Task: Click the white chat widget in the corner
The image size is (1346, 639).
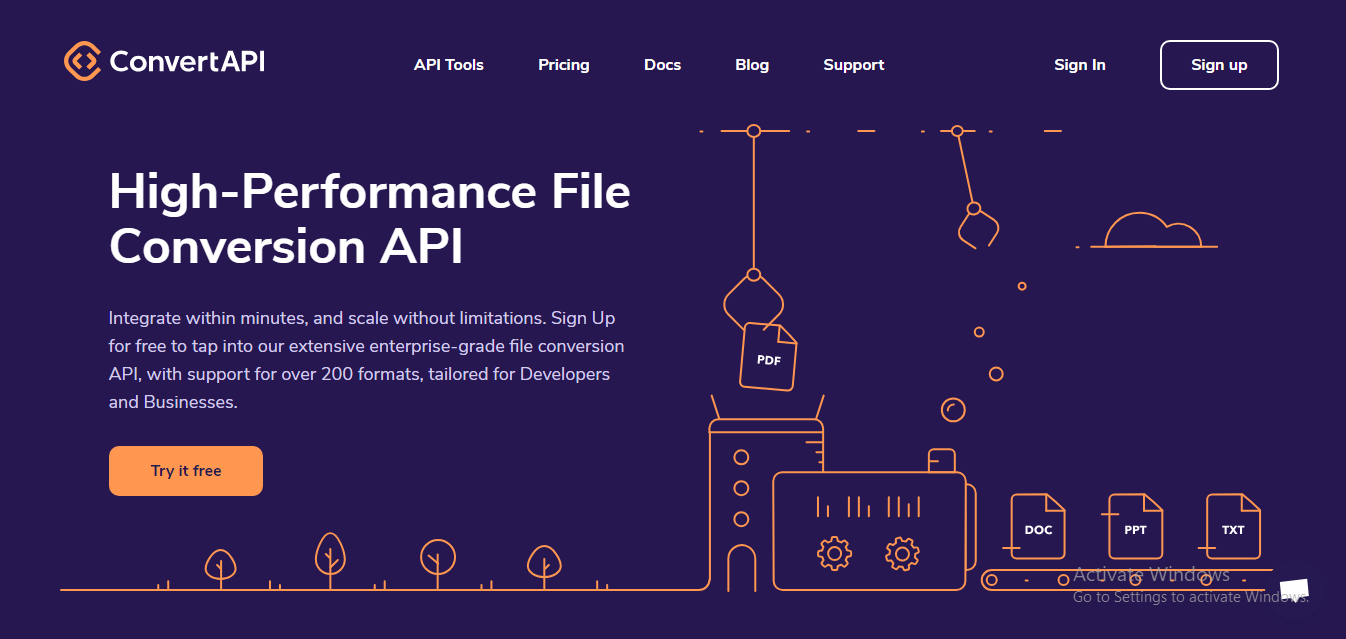Action: click(1294, 590)
